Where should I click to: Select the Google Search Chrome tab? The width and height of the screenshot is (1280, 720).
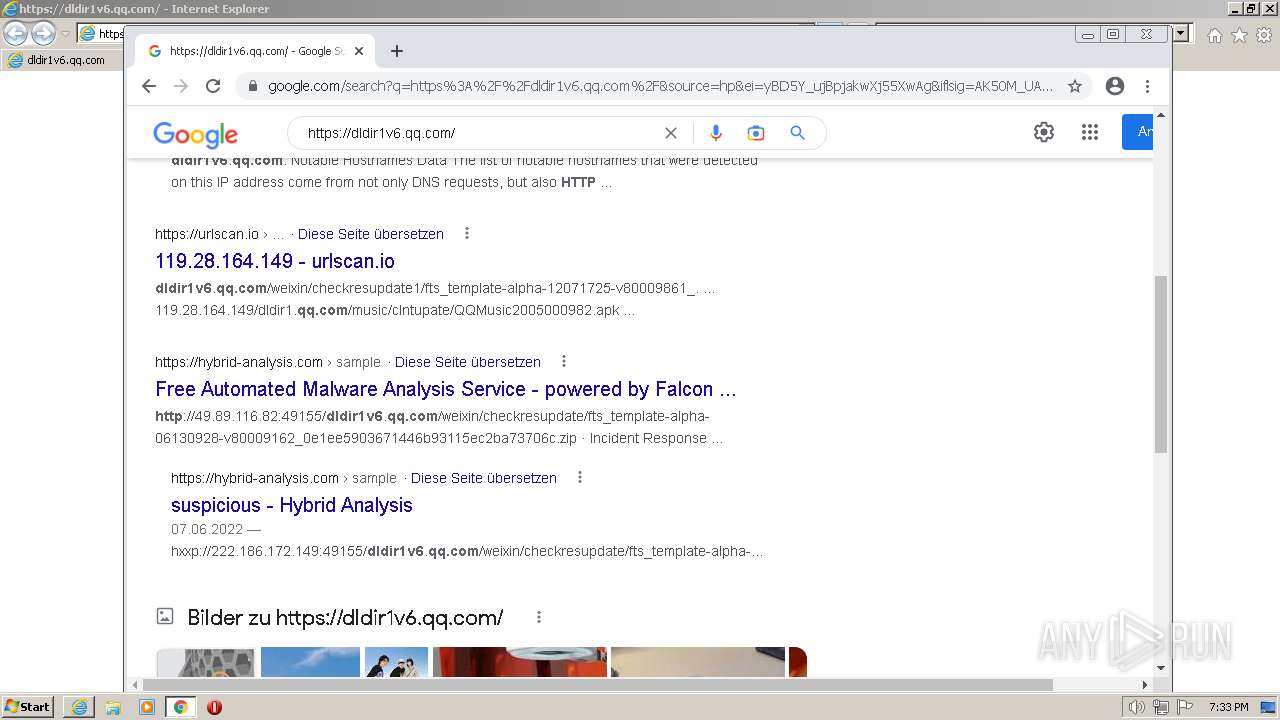253,51
